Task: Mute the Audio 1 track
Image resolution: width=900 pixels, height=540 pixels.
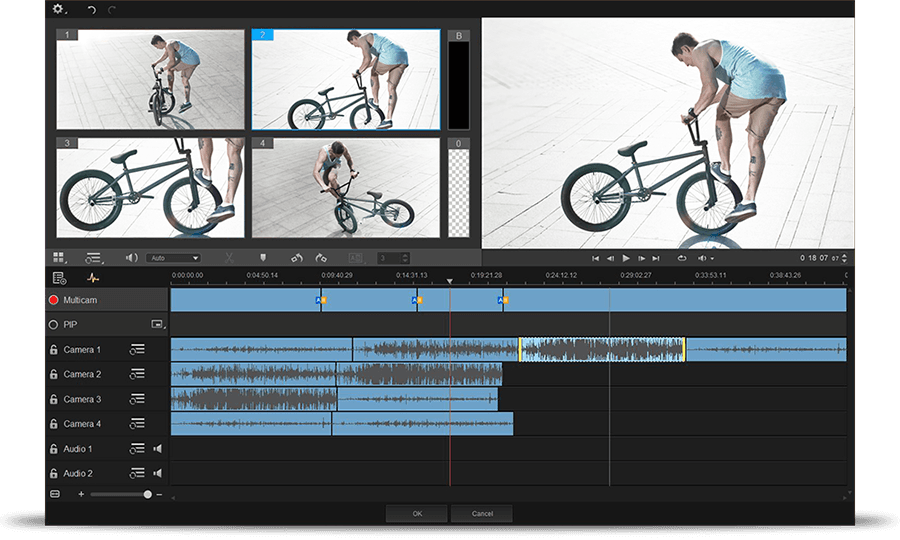Action: click(157, 449)
